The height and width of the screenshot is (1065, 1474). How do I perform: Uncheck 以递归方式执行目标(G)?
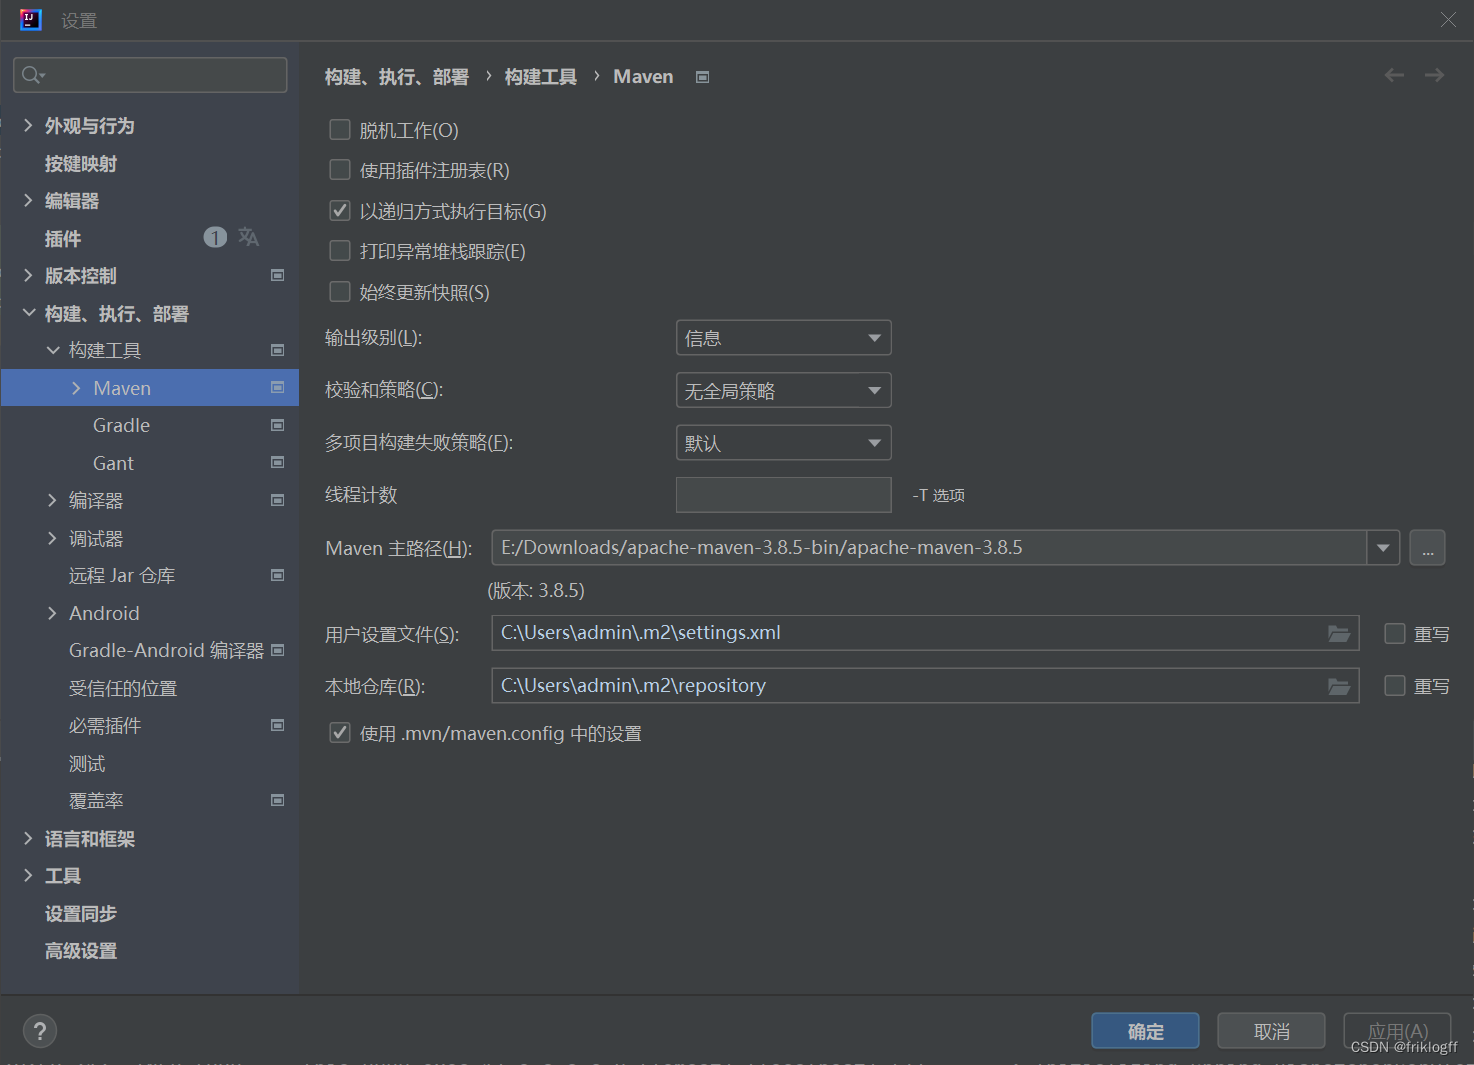340,211
